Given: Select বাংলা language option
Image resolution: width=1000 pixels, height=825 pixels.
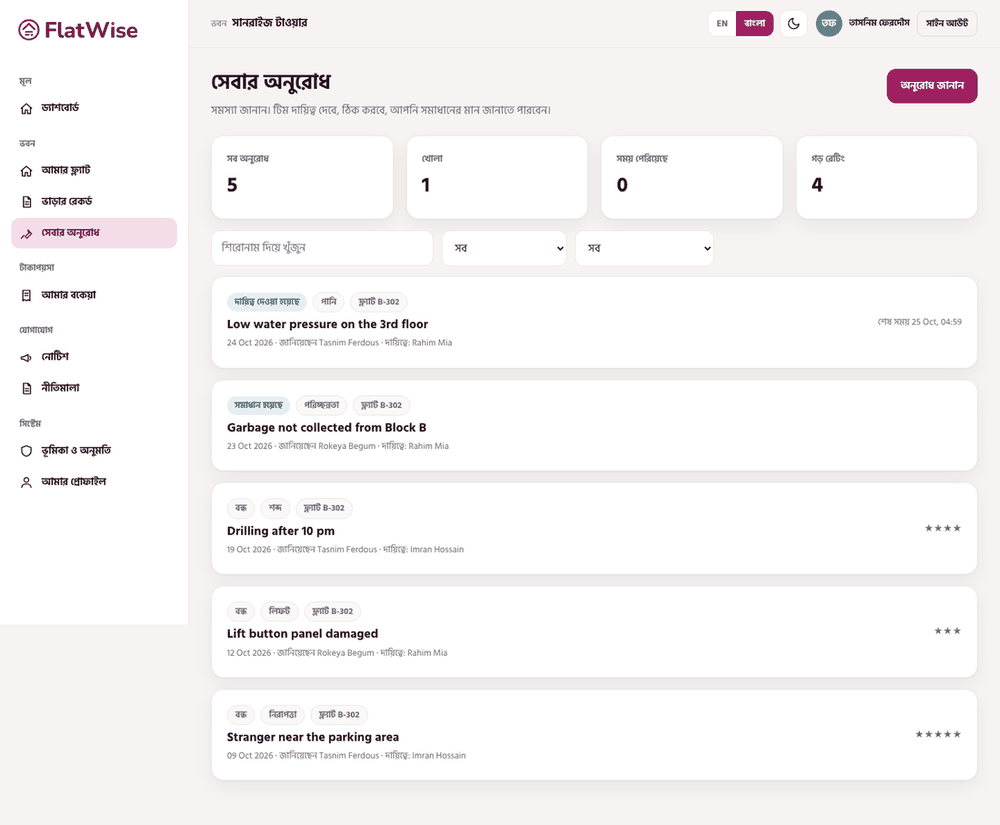Looking at the screenshot, I should click(754, 24).
